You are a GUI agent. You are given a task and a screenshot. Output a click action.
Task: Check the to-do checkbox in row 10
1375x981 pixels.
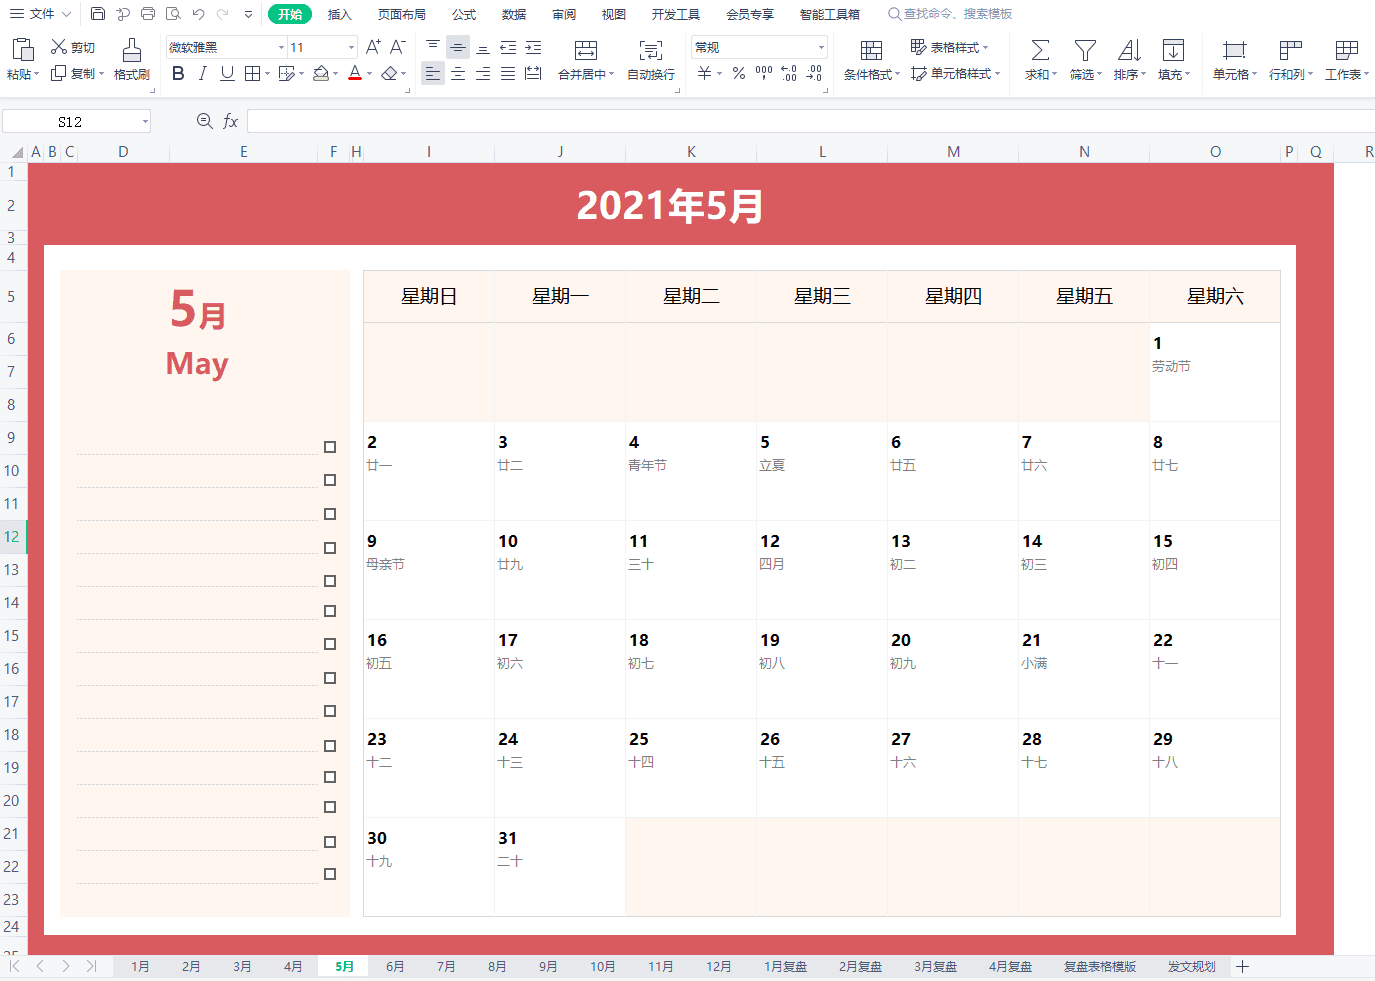(x=330, y=480)
